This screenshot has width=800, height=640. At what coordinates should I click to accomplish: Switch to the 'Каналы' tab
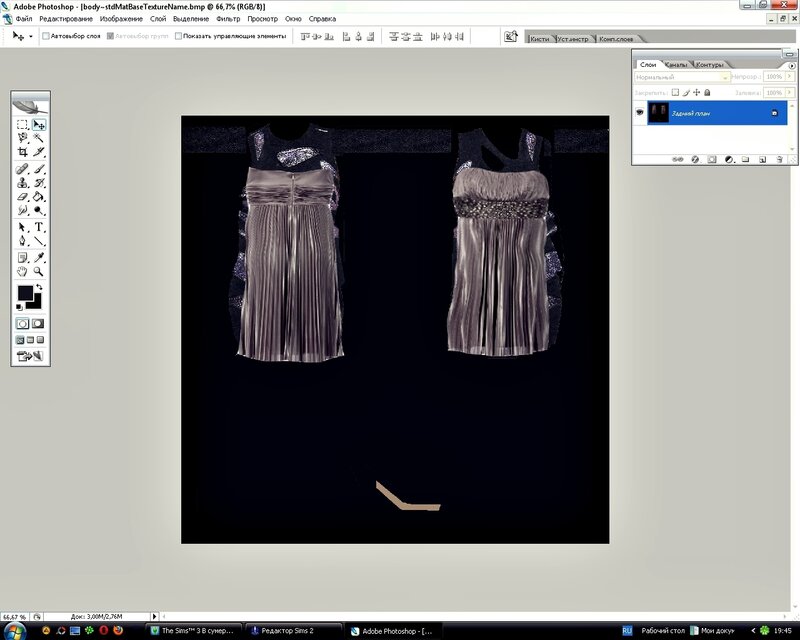coord(674,65)
